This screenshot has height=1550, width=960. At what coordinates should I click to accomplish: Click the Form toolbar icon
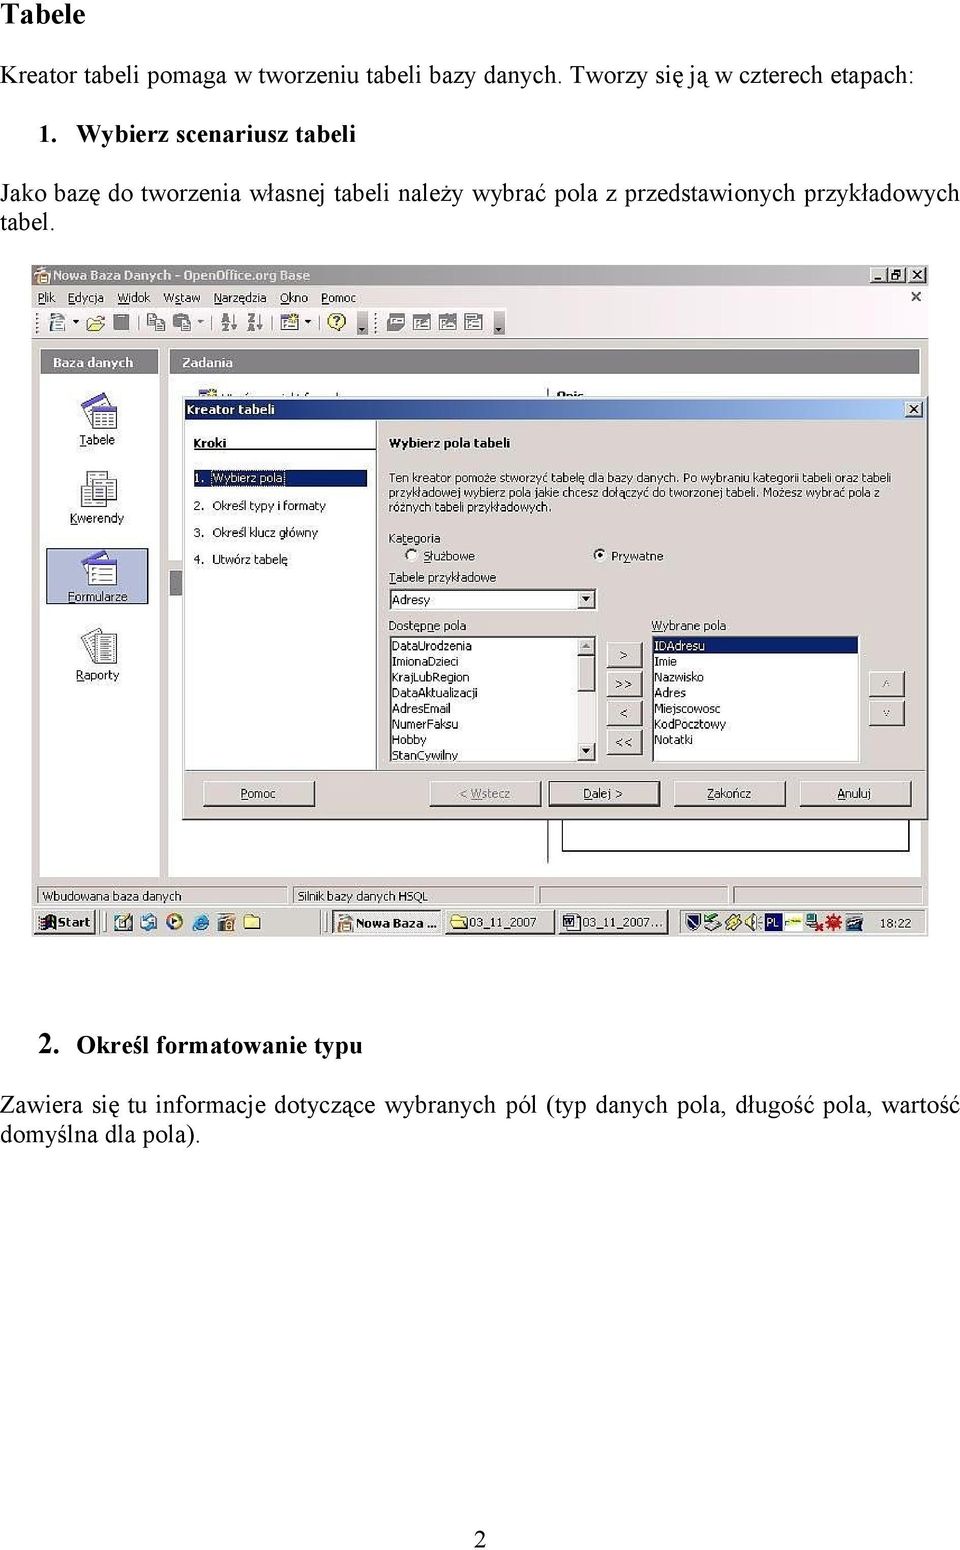pyautogui.click(x=289, y=322)
